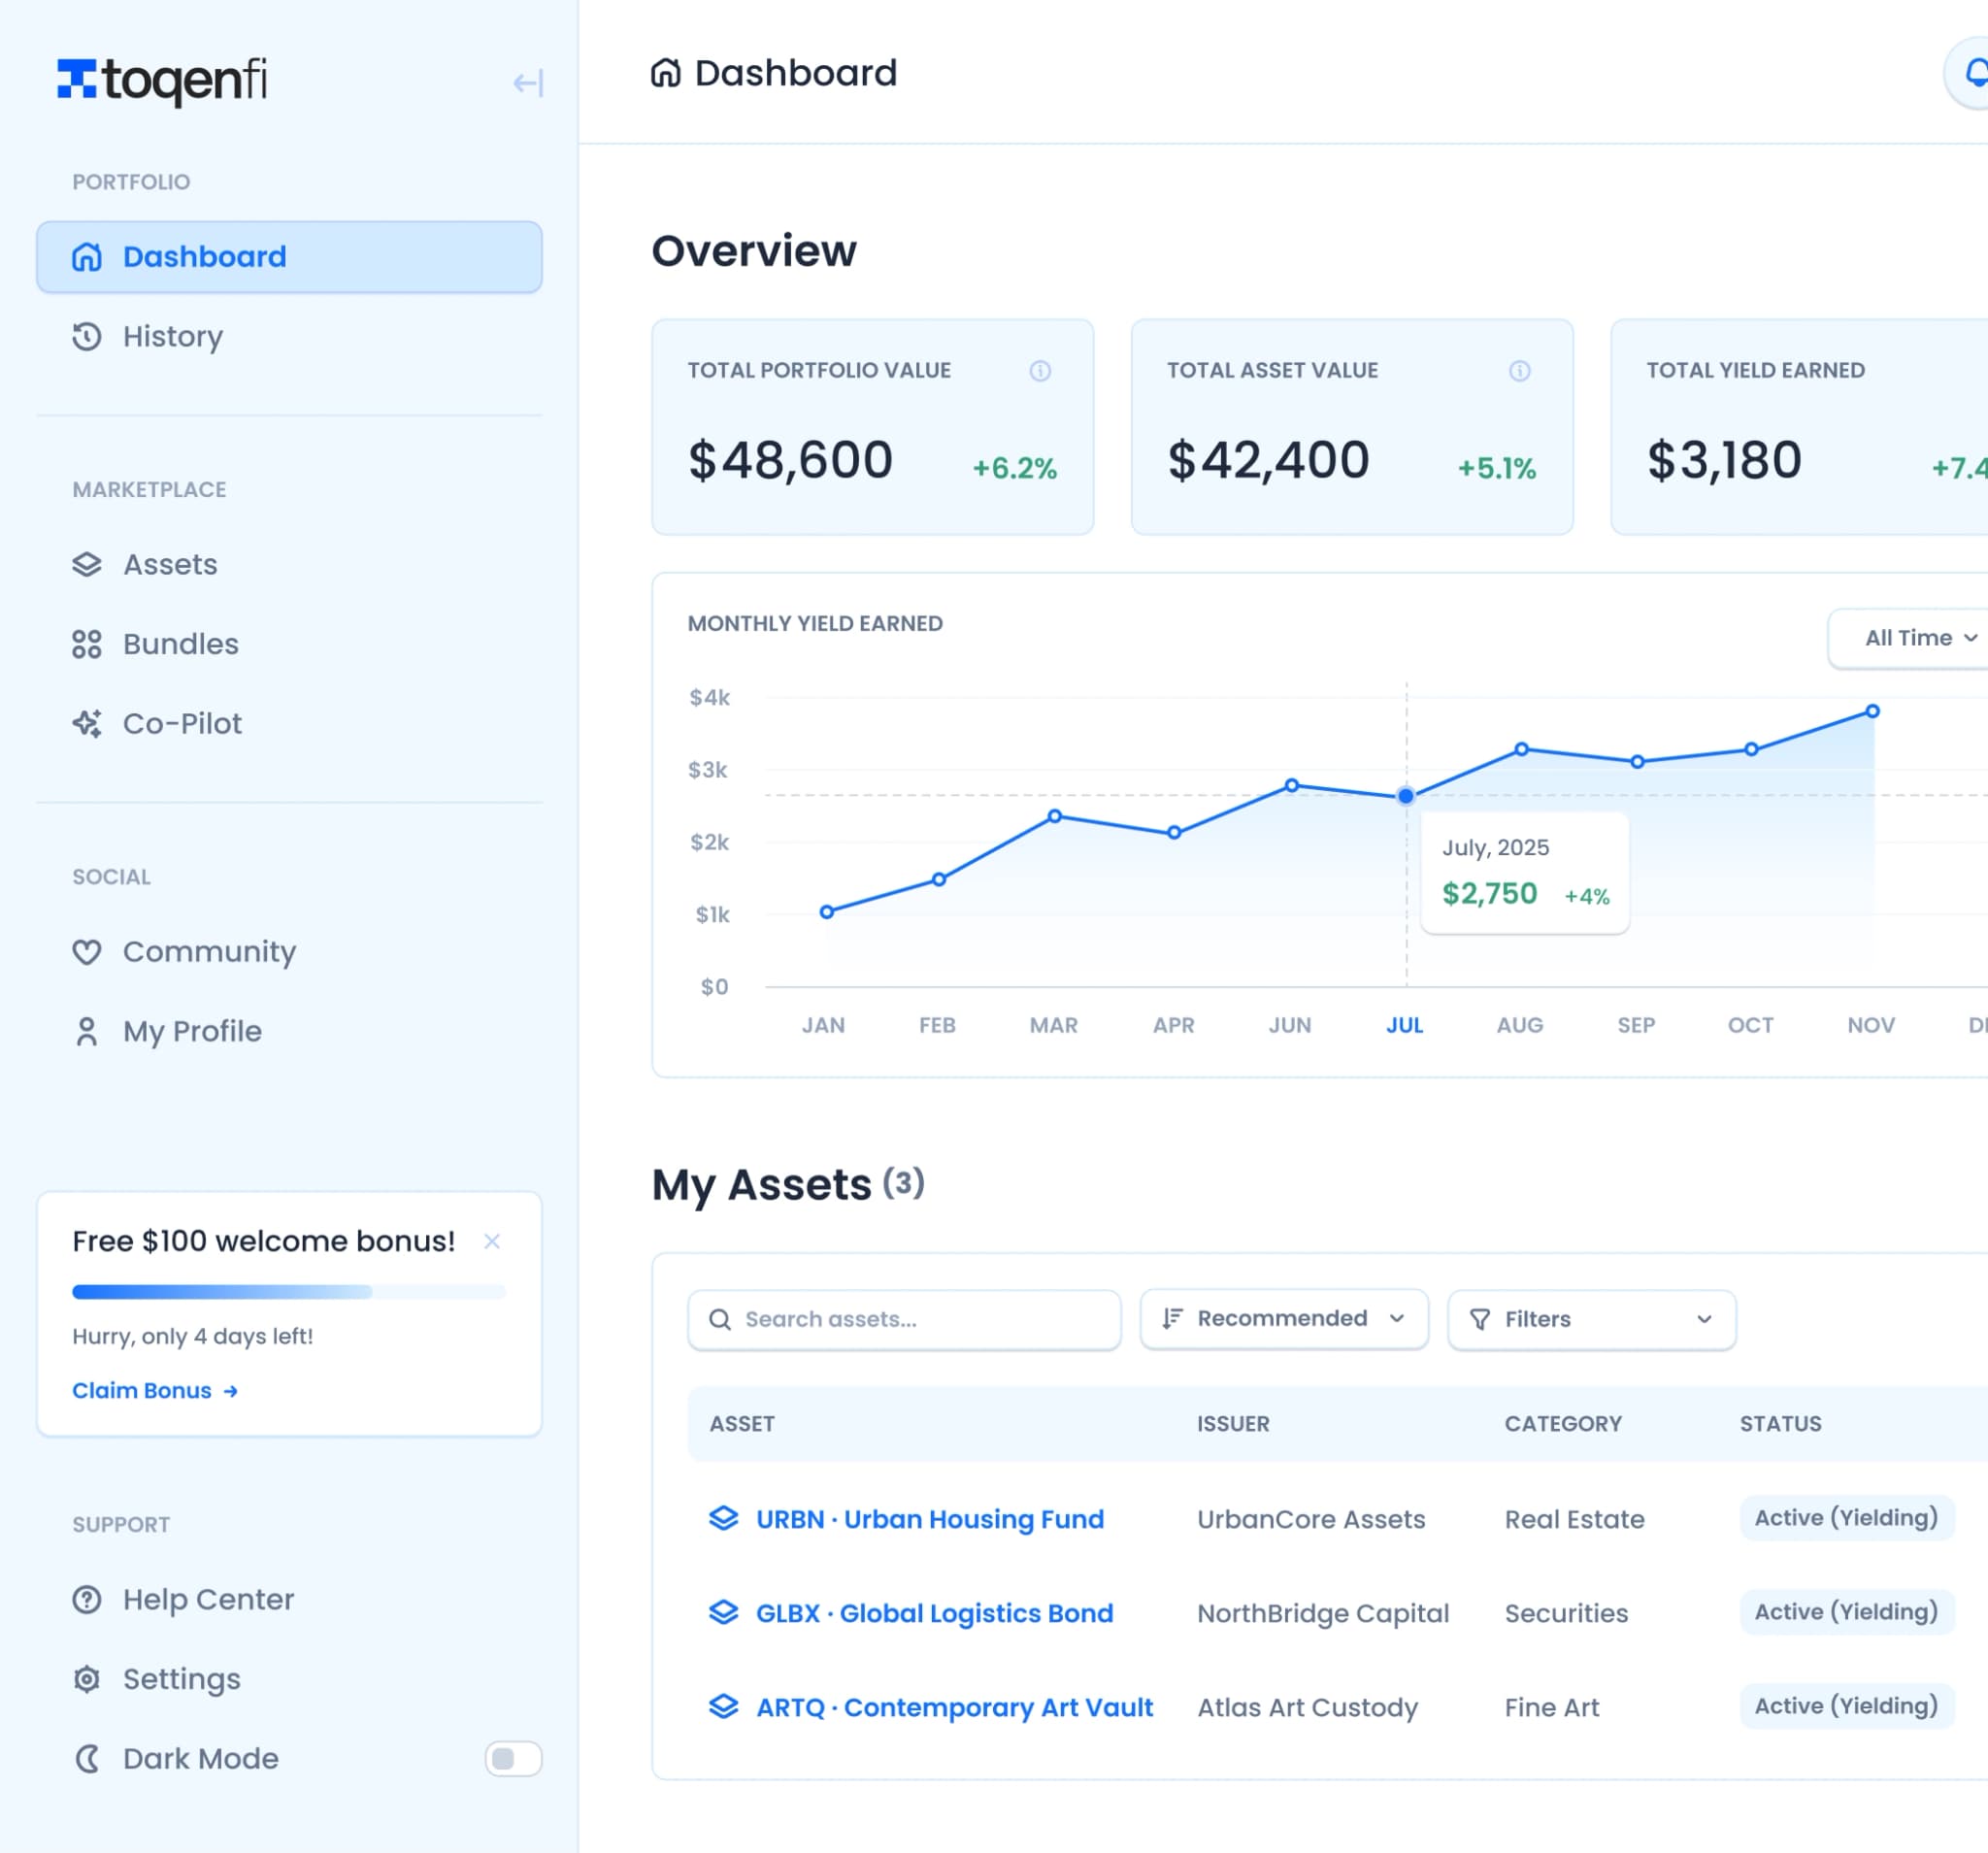Open GLBX Global Logistics Bond link
The height and width of the screenshot is (1853, 1988).
click(x=933, y=1612)
